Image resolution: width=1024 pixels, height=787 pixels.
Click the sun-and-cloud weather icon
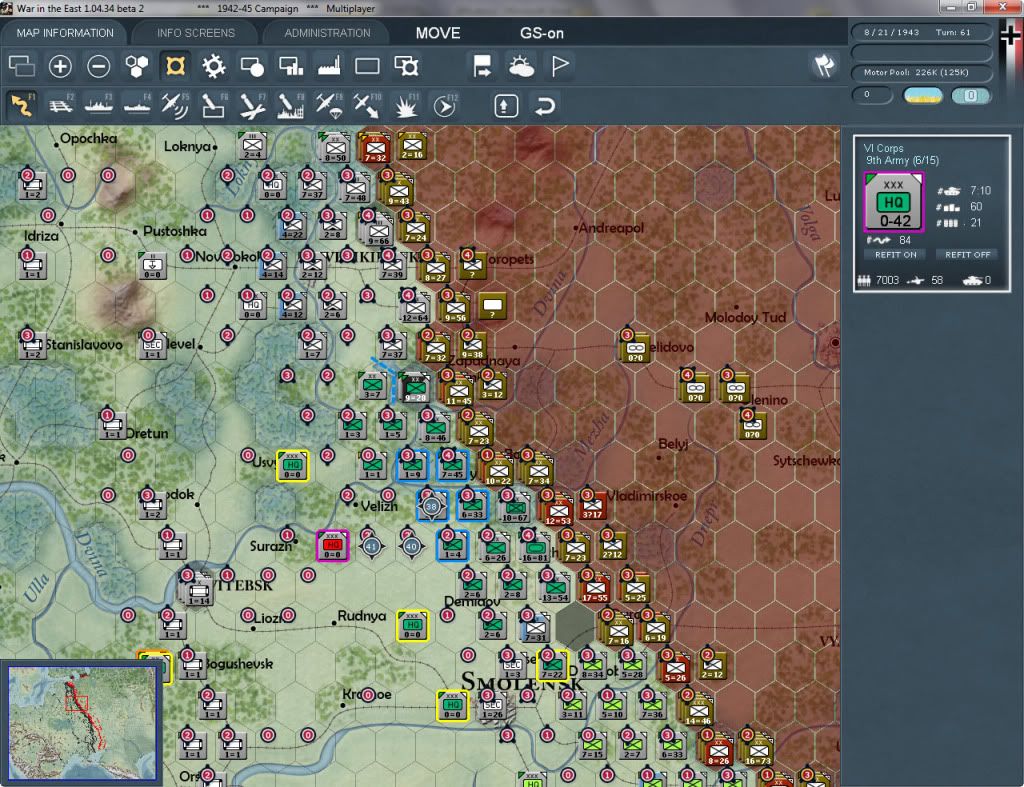(521, 66)
